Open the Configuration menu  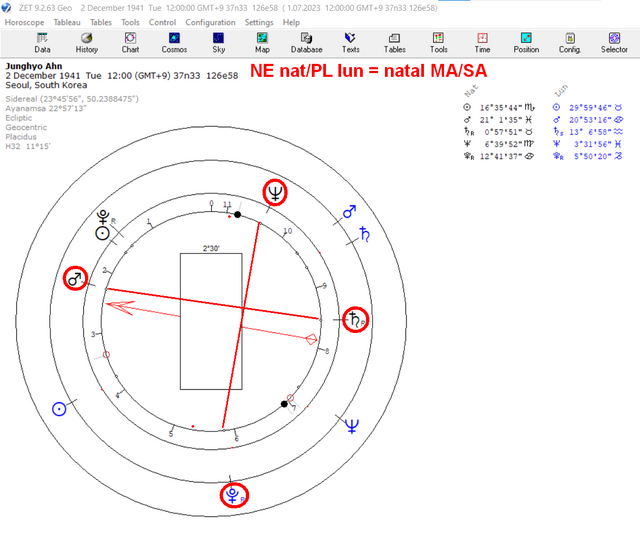[x=210, y=22]
